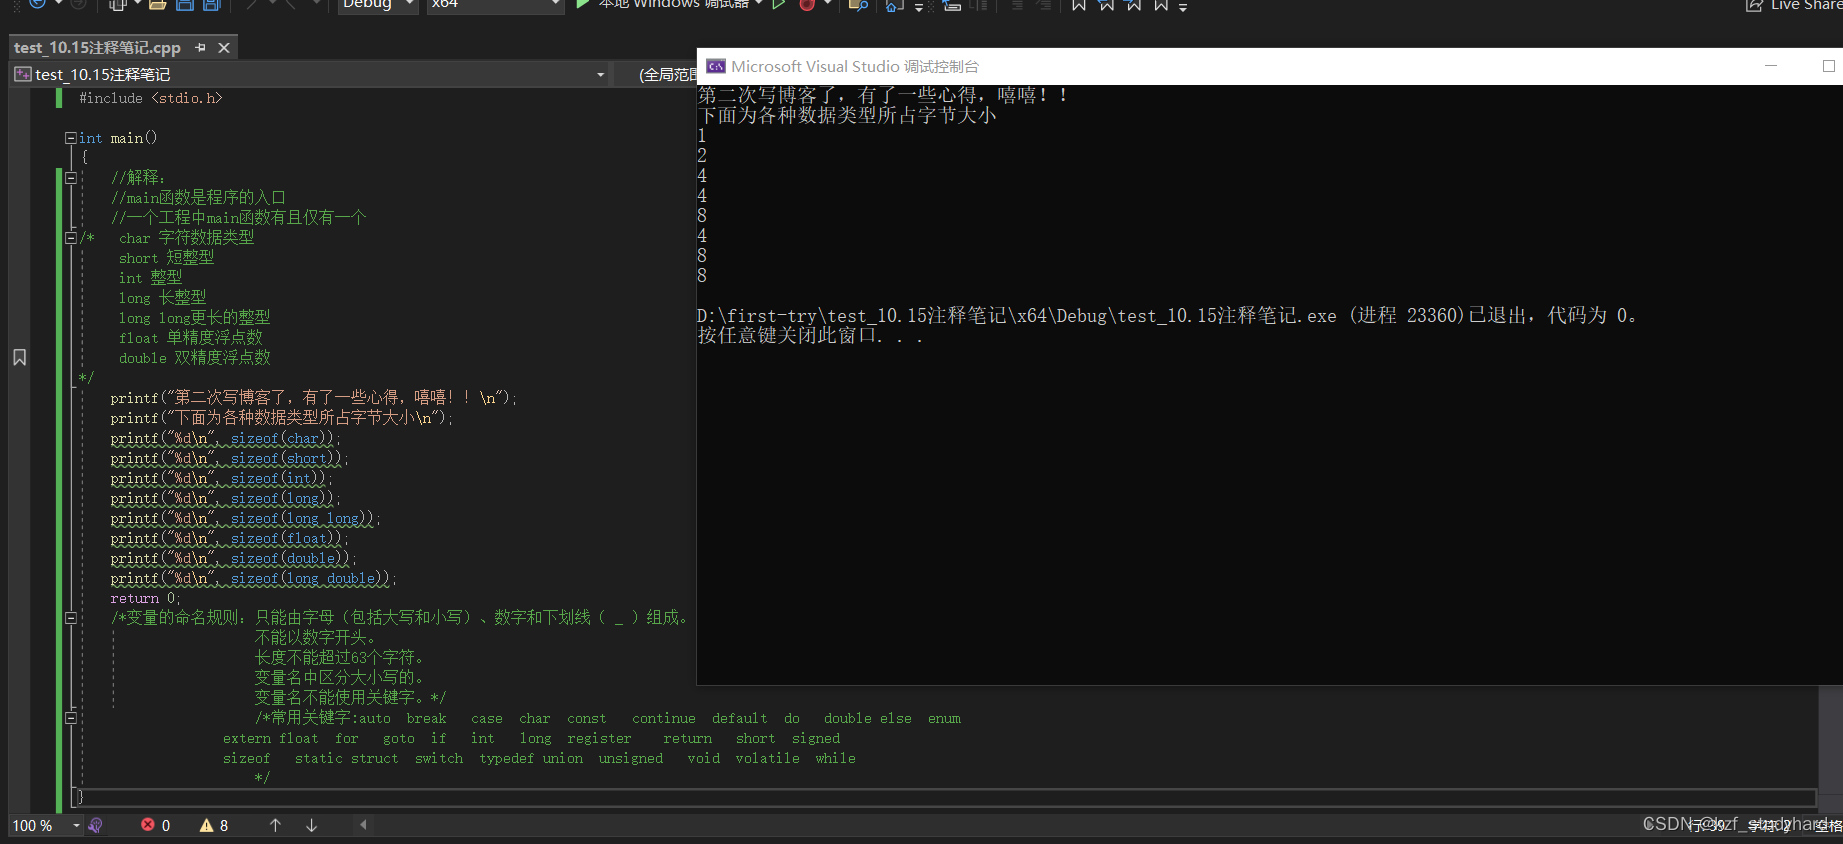The height and width of the screenshot is (844, 1843).
Task: Pin the test_10.15注释笔记.cpp tab
Action: [200, 47]
